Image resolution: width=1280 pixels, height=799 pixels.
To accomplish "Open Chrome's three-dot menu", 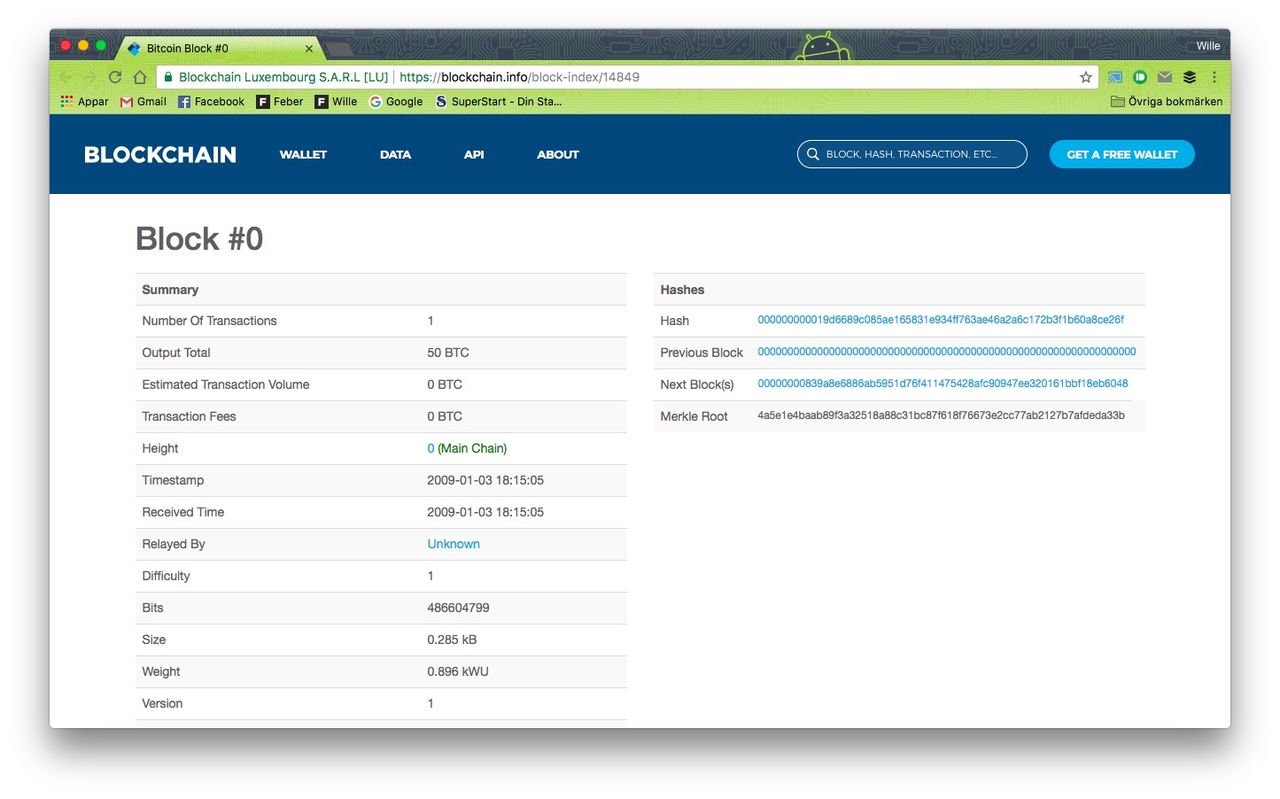I will coord(1214,77).
